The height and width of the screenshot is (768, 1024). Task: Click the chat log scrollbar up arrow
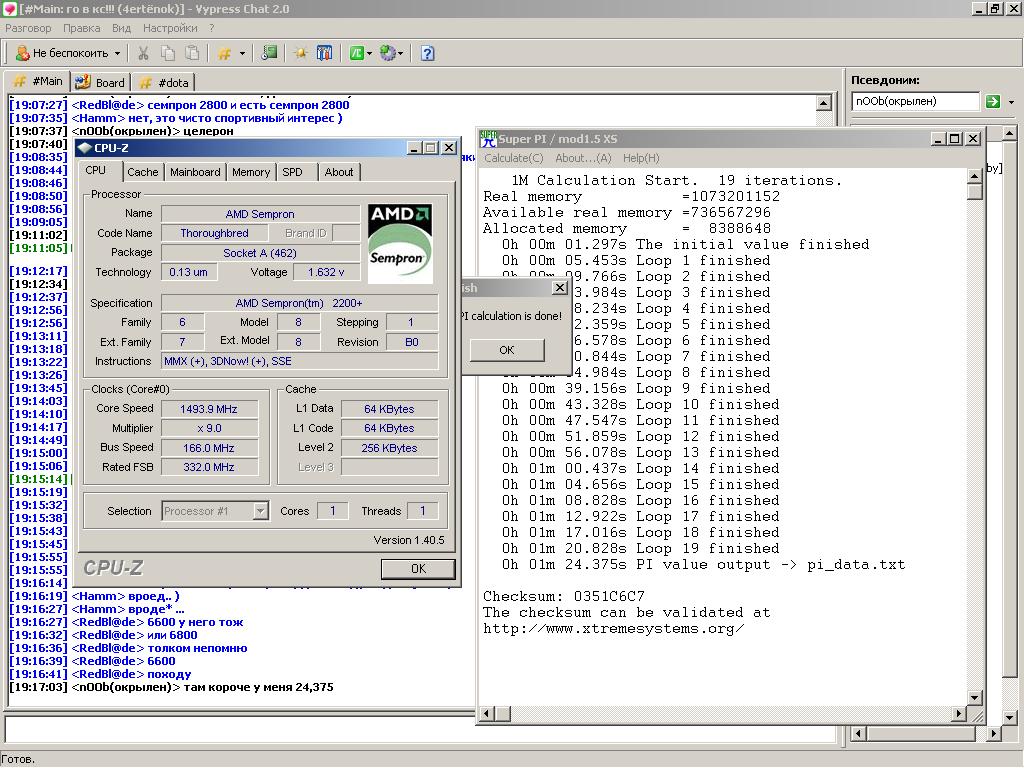coord(824,103)
